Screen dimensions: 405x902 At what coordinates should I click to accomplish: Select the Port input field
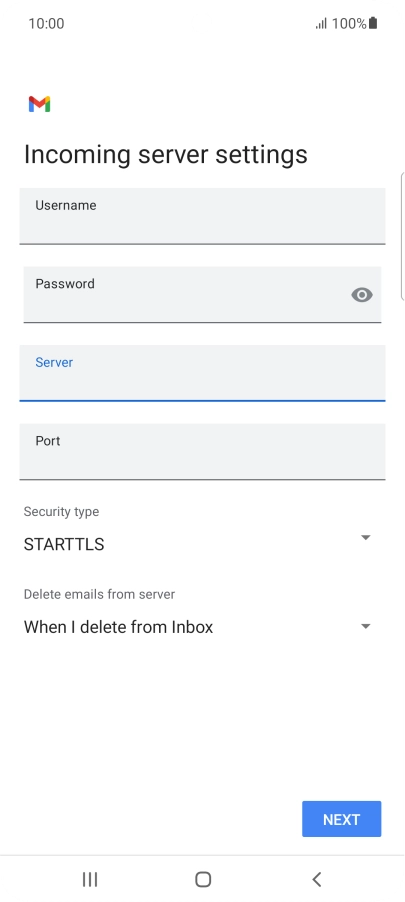[x=202, y=452]
